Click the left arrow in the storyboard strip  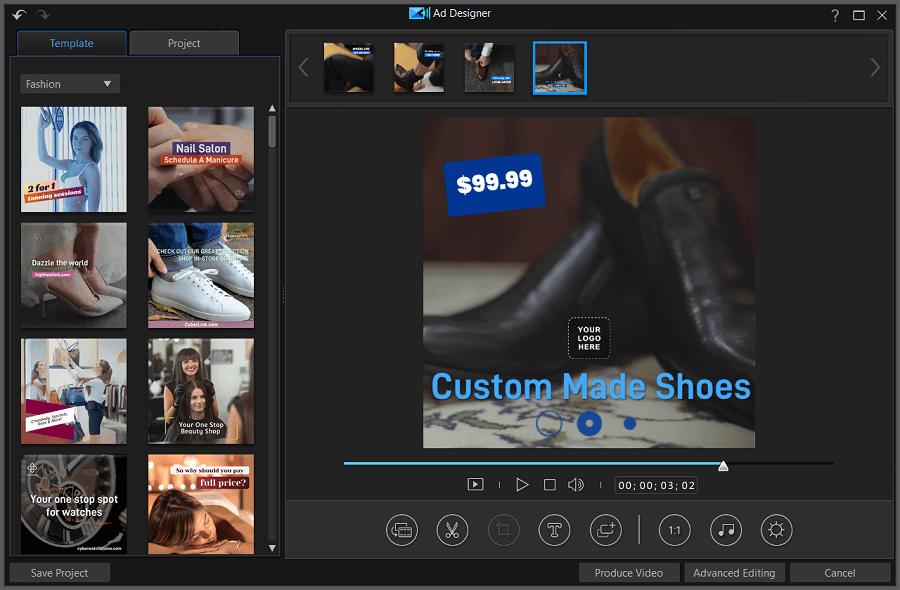[x=303, y=67]
